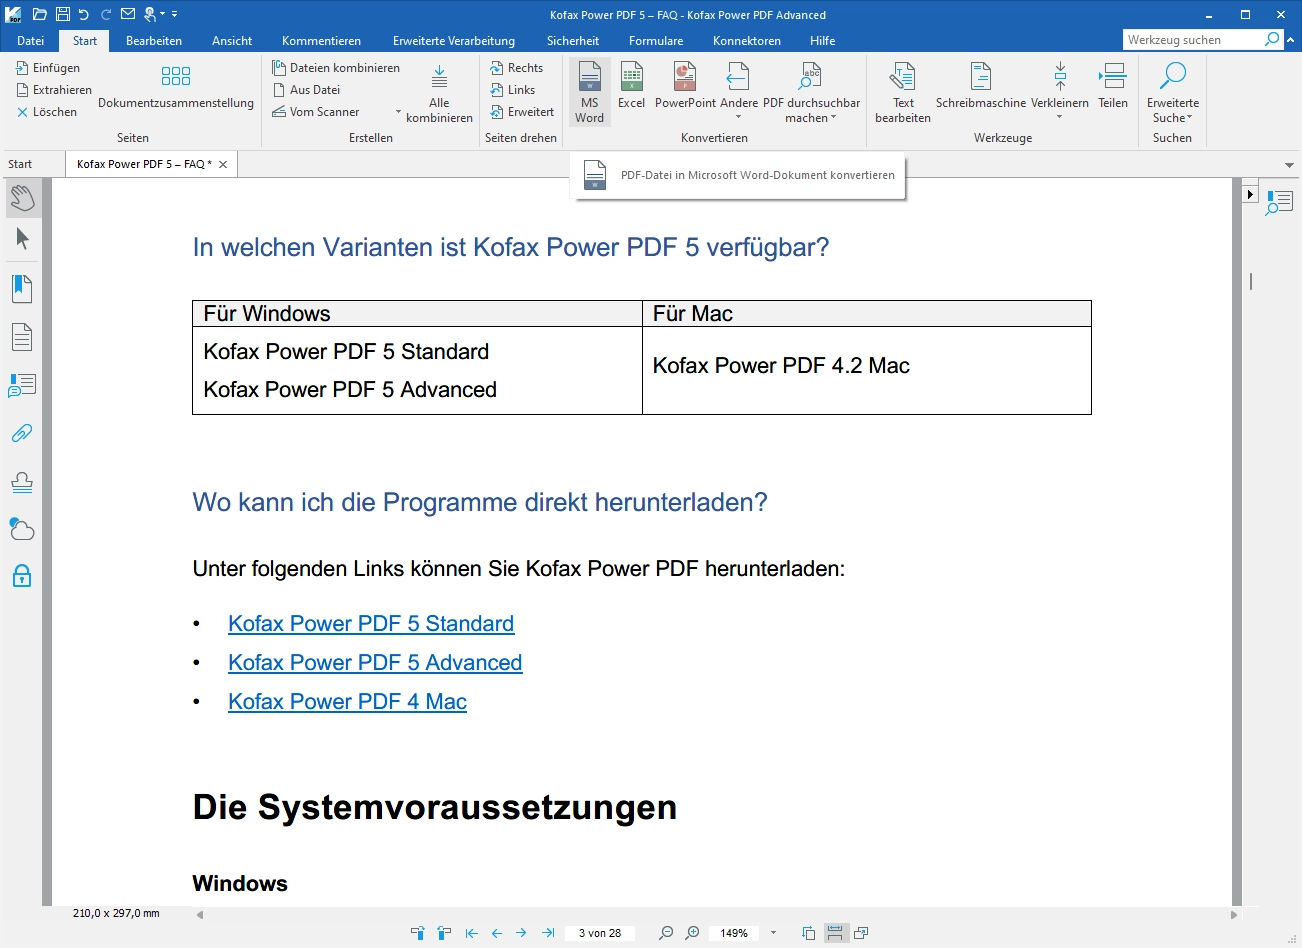Open the Kommentieren ribbon tab
This screenshot has width=1302, height=948.
click(321, 41)
